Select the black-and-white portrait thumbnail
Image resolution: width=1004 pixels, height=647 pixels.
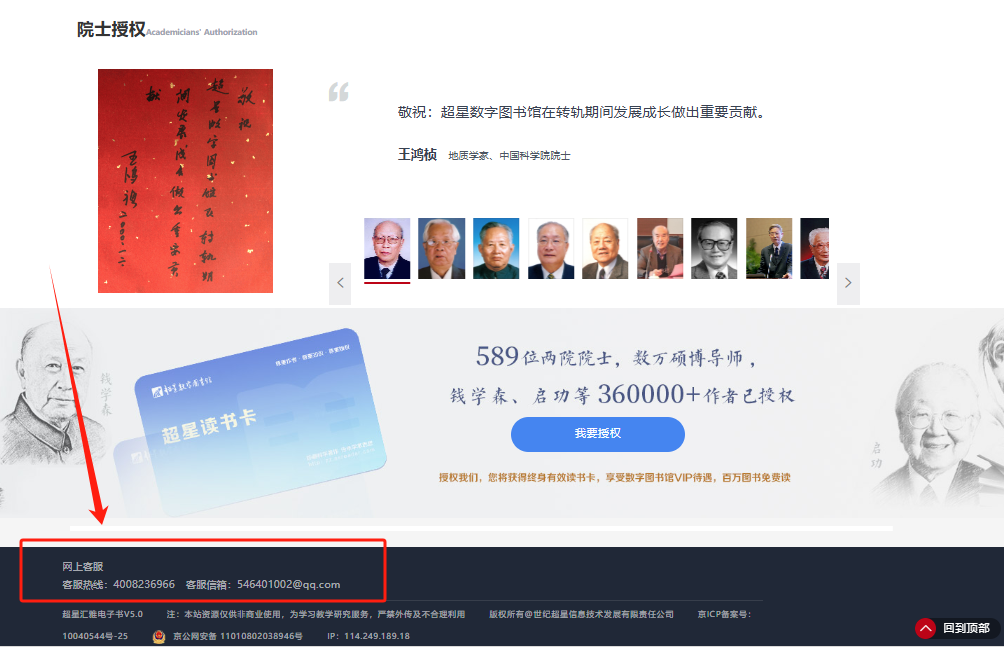[x=714, y=248]
